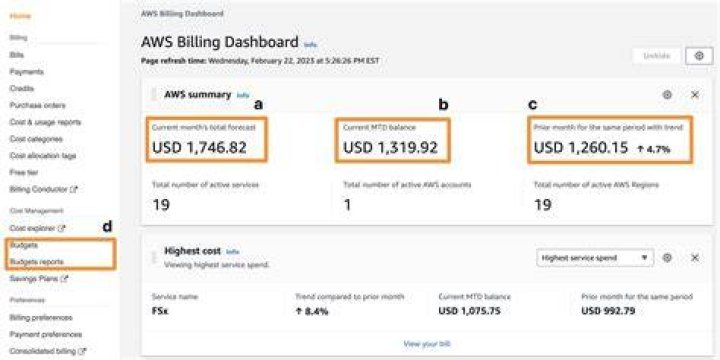Click the USD 992.79 value
This screenshot has height=360, width=720.
608,311
